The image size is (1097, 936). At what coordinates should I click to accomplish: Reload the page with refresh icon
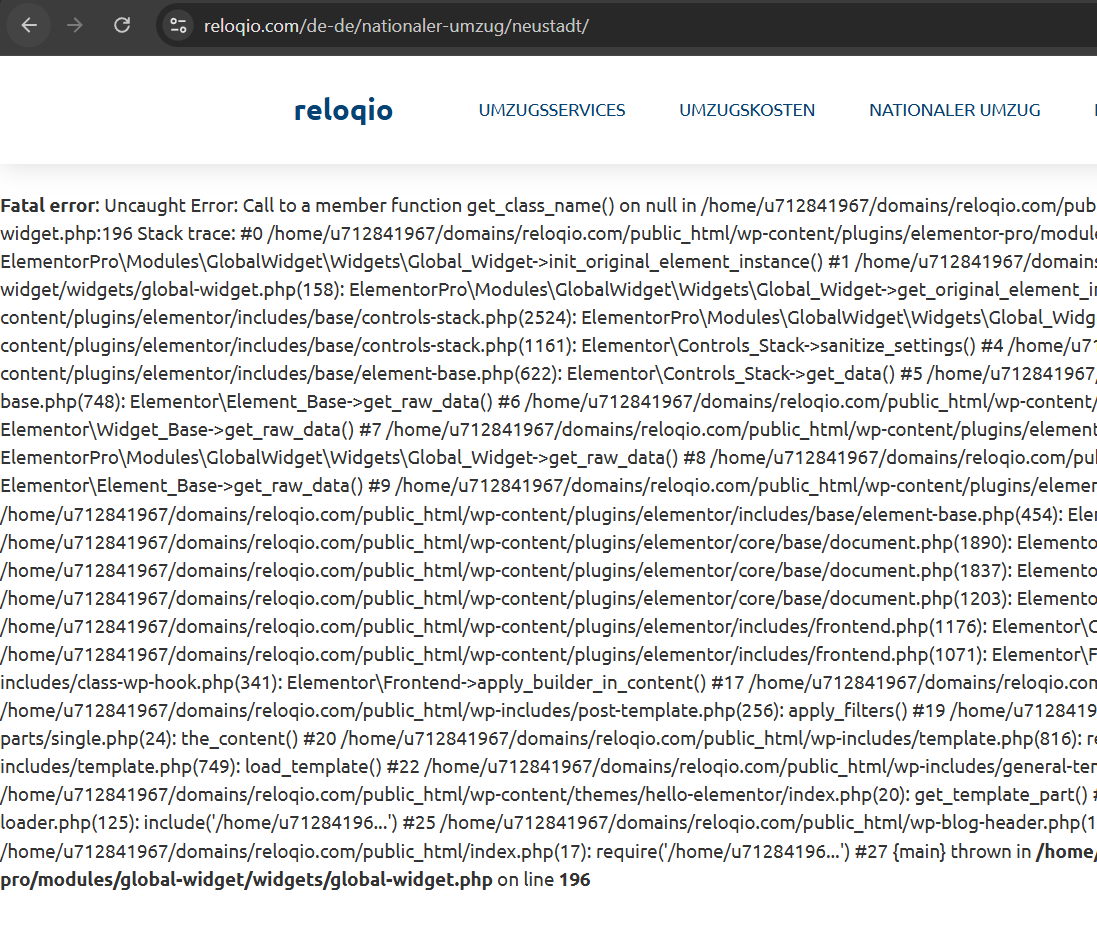pyautogui.click(x=122, y=26)
